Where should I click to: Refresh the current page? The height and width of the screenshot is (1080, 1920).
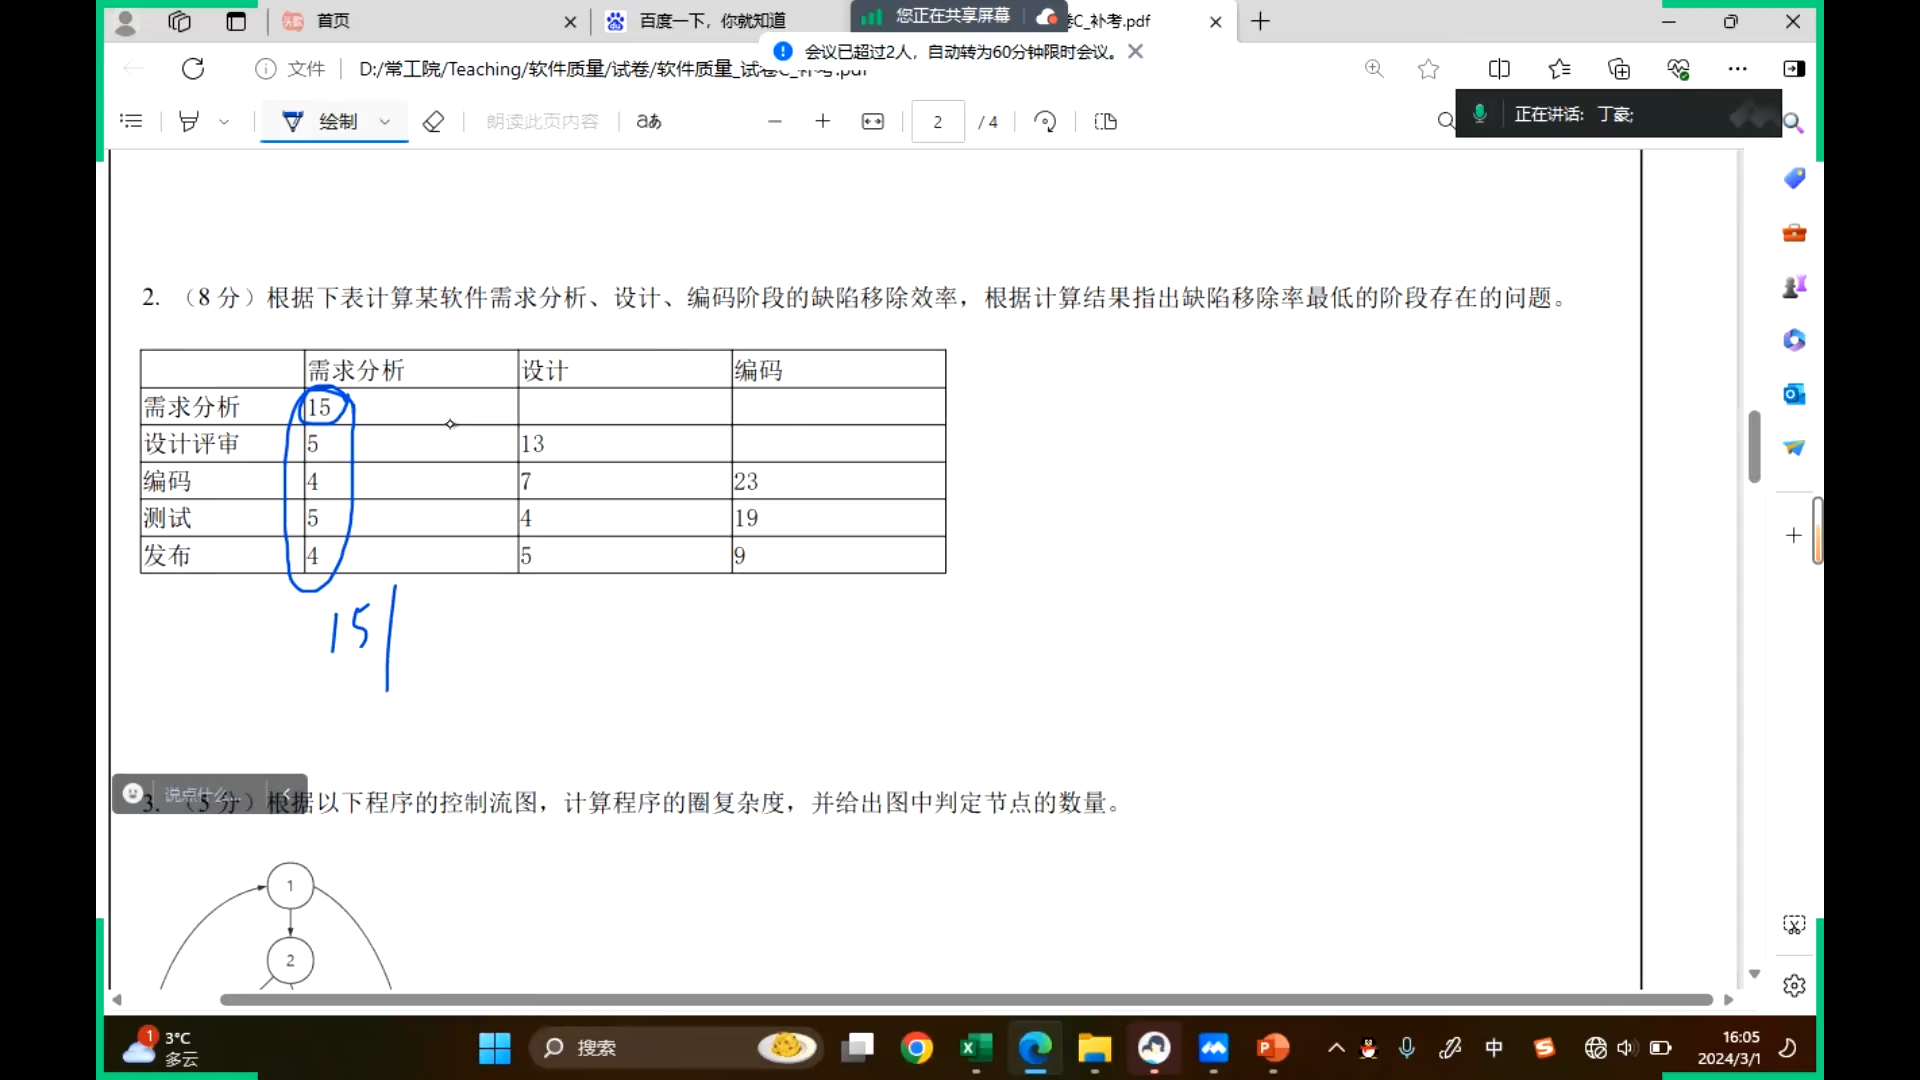point(193,69)
